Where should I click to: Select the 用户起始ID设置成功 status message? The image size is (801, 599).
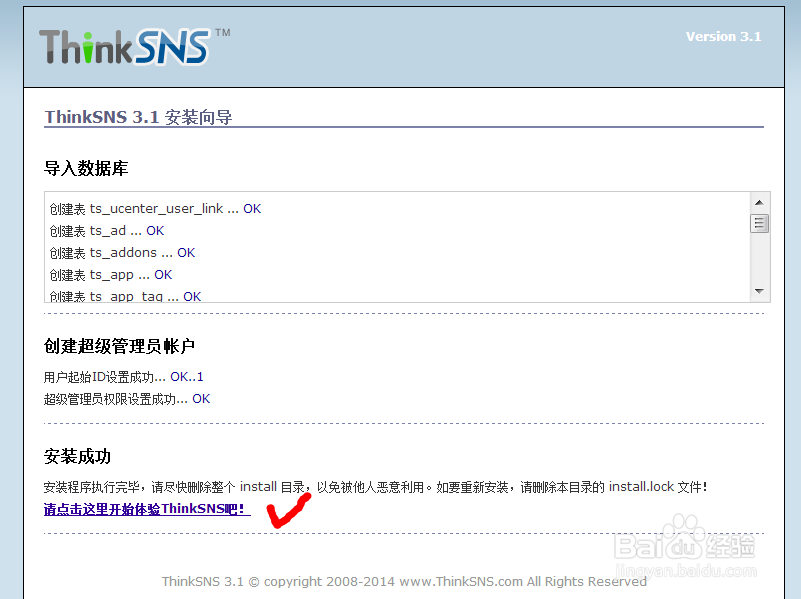(120, 376)
